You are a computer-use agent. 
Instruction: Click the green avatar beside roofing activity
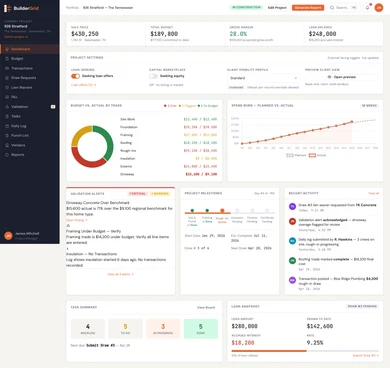click(x=292, y=261)
